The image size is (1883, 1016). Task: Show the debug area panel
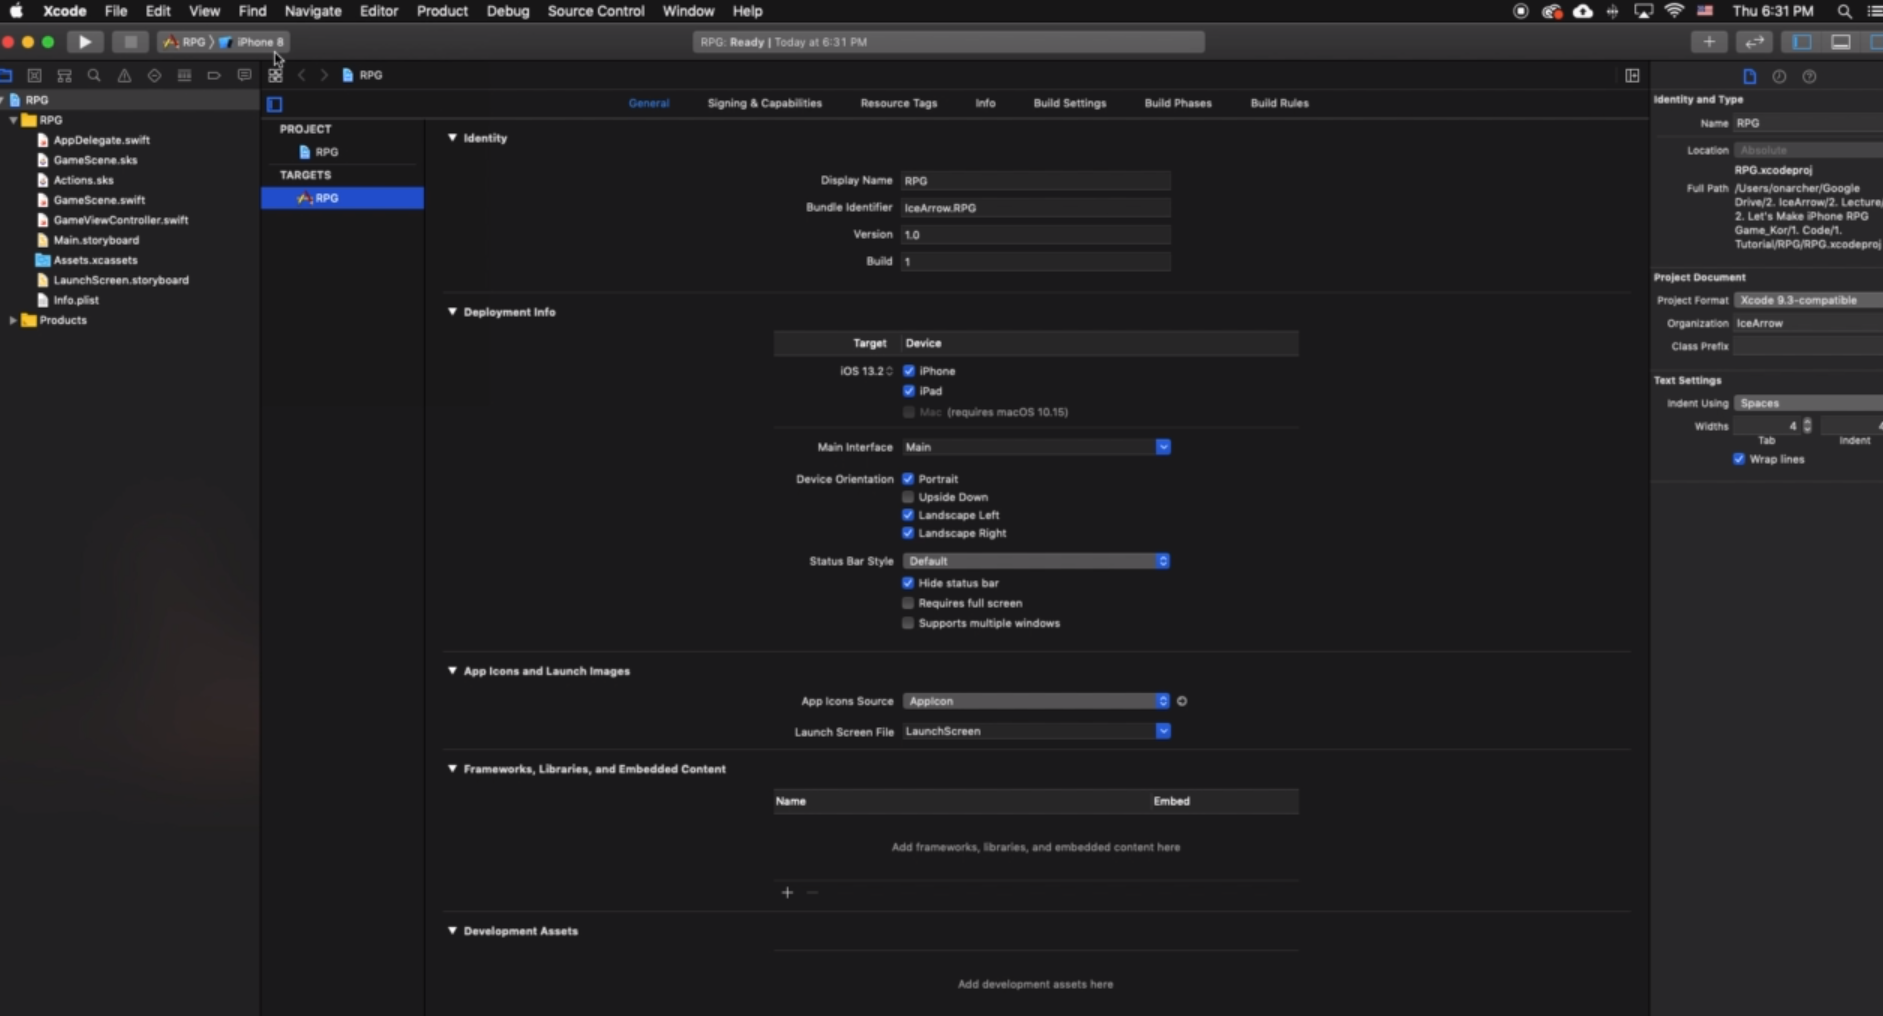pyautogui.click(x=1840, y=42)
